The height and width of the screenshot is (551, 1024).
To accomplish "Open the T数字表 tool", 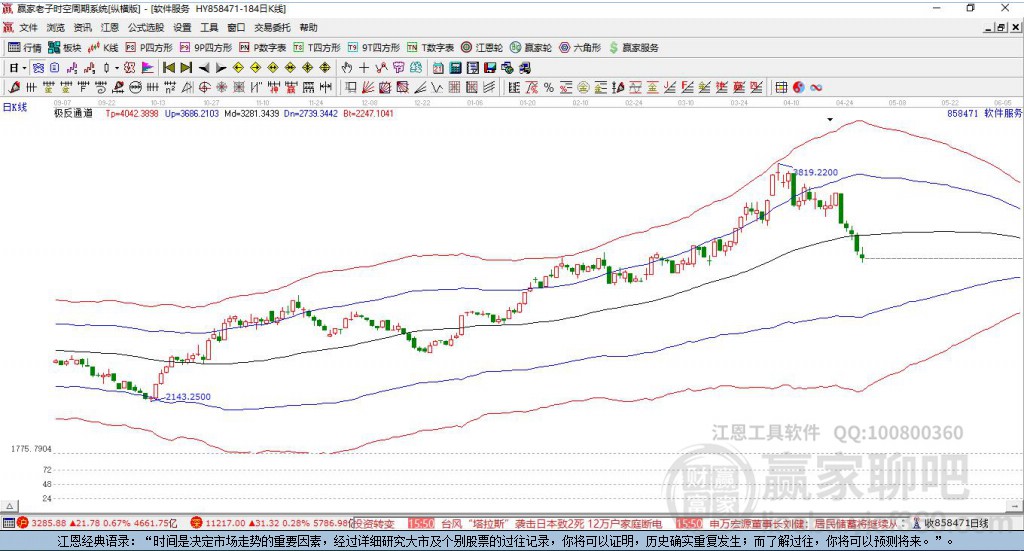I will [x=430, y=48].
